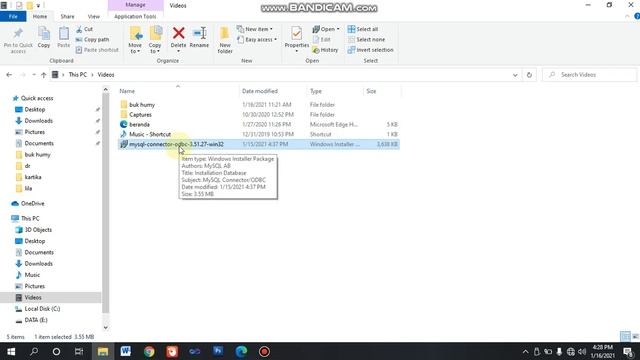Refresh the Videos folder
The image size is (640, 360).
coord(529,75)
